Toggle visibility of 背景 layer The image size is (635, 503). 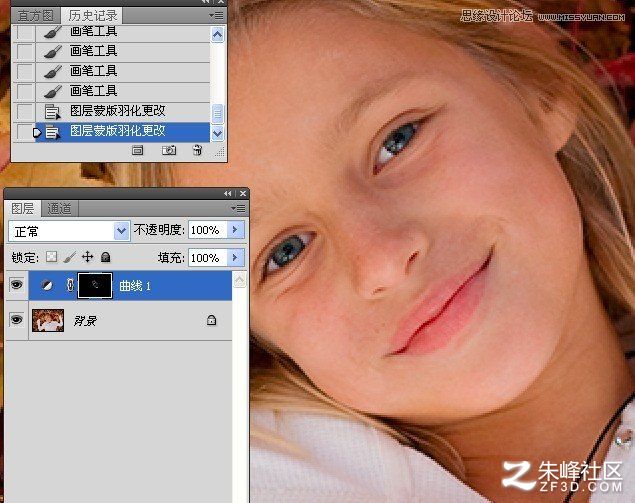click(16, 320)
